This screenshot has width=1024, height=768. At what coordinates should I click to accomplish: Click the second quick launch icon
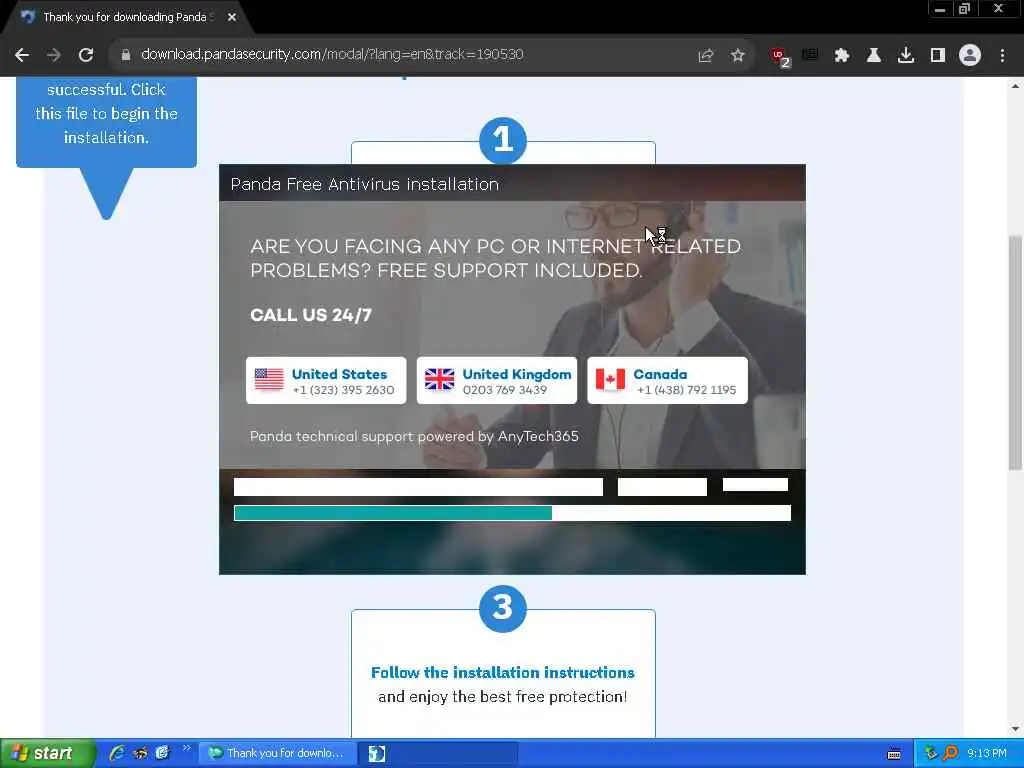click(140, 753)
